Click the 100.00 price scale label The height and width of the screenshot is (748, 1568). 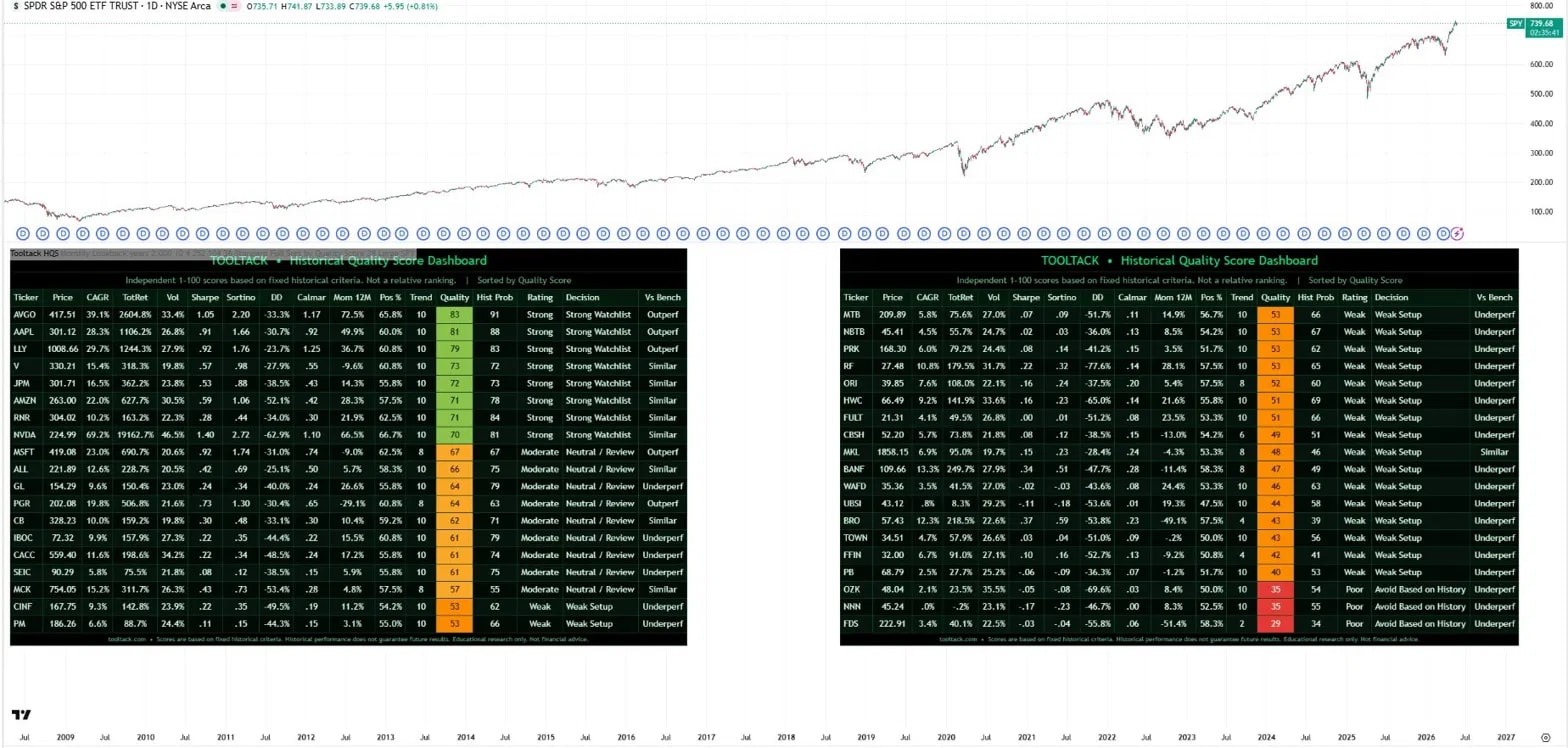click(x=1539, y=212)
